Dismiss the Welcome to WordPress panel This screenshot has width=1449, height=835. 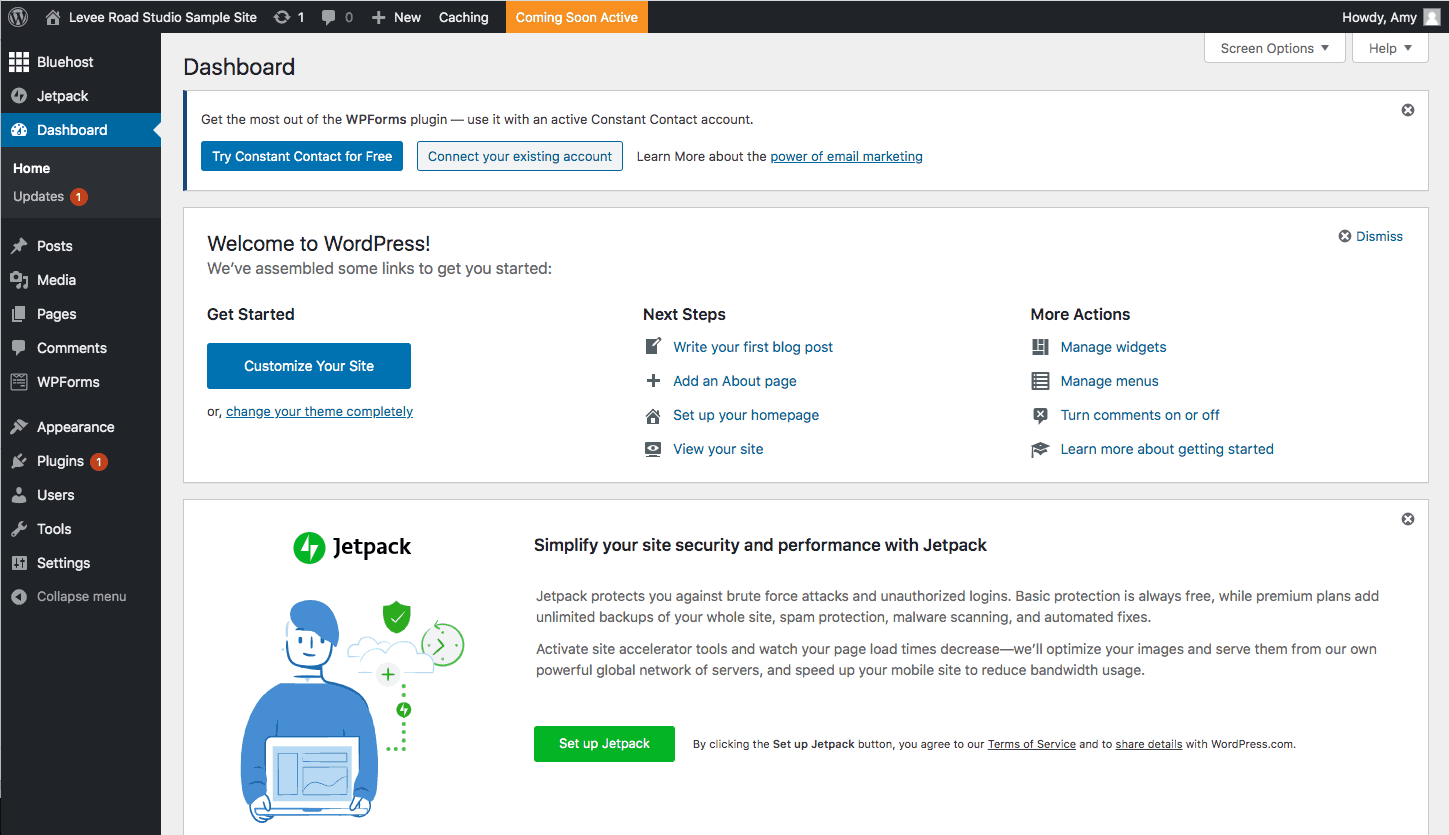(1371, 236)
